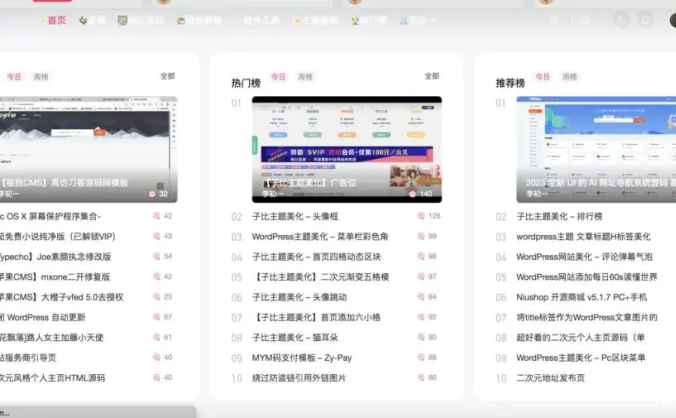Screen dimensions: 676x418
Task: Open 子比主题美化 – 排行榜 in 推荐榜
Action: pos(559,216)
